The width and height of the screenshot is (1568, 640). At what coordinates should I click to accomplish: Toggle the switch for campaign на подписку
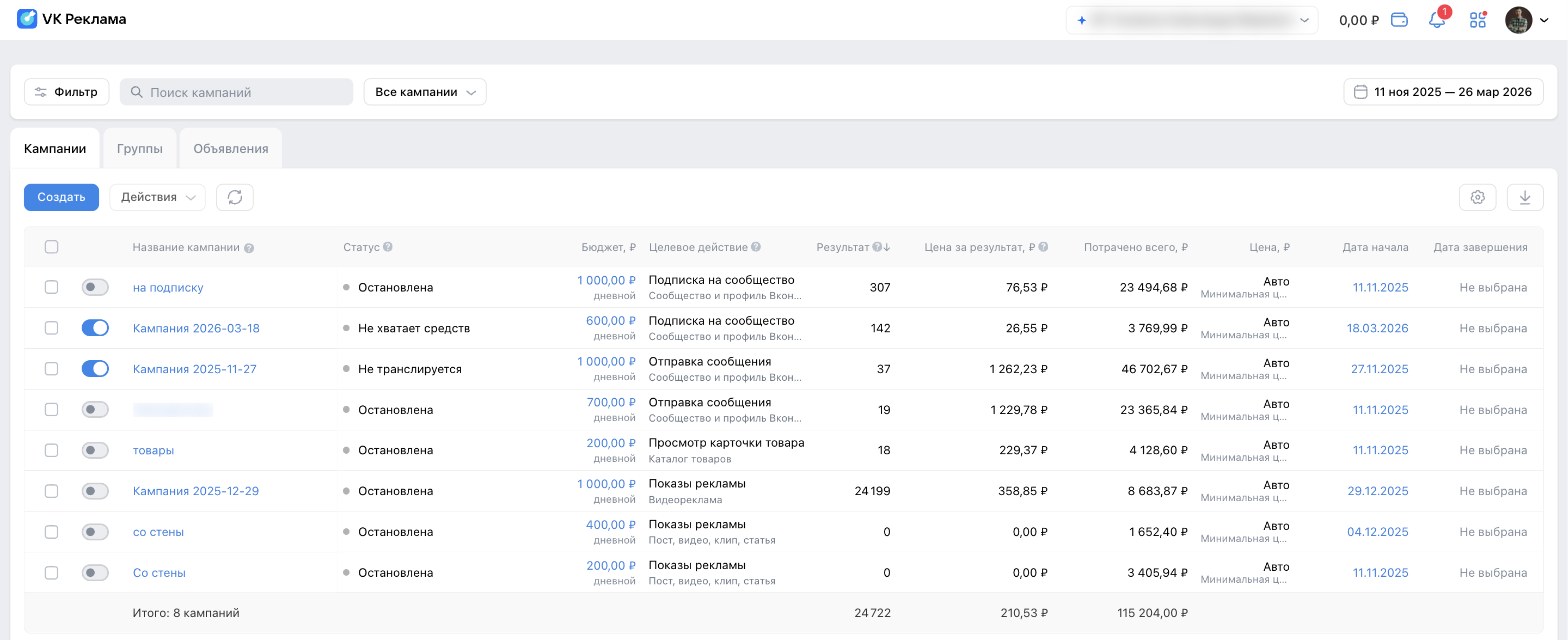[95, 287]
